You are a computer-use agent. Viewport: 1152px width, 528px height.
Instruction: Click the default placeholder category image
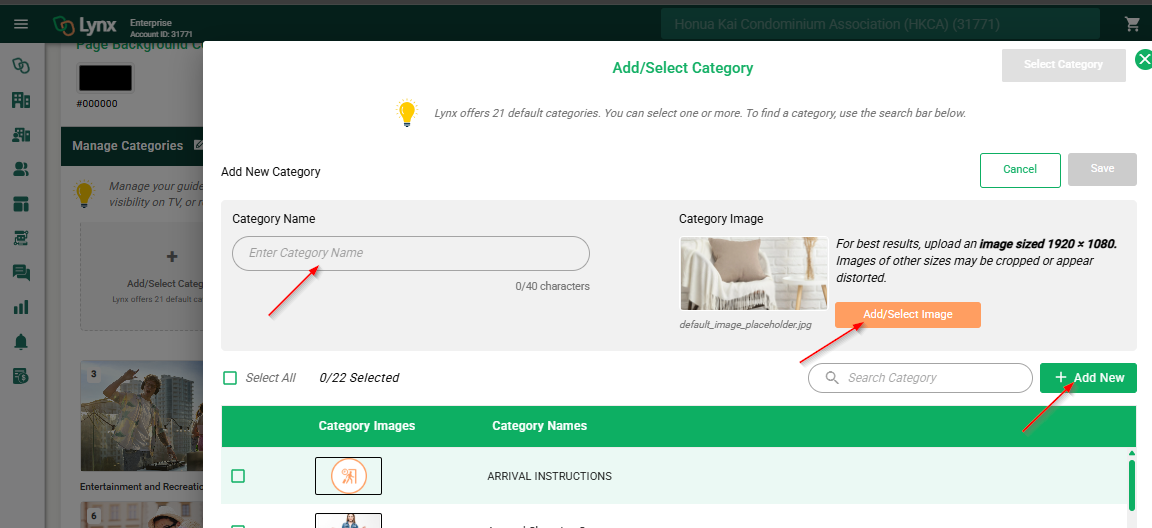(754, 274)
